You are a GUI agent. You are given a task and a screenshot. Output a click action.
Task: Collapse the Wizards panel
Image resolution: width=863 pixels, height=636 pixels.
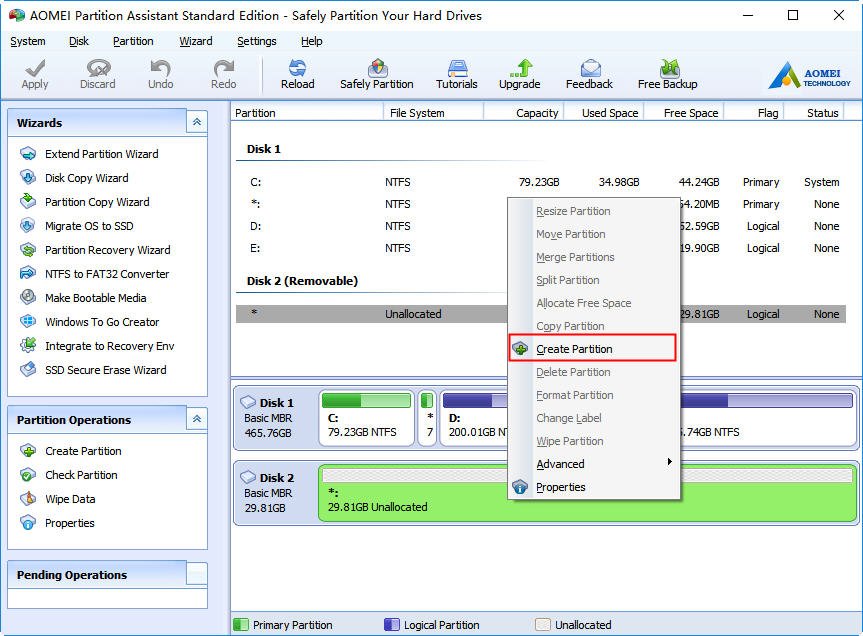click(x=196, y=122)
